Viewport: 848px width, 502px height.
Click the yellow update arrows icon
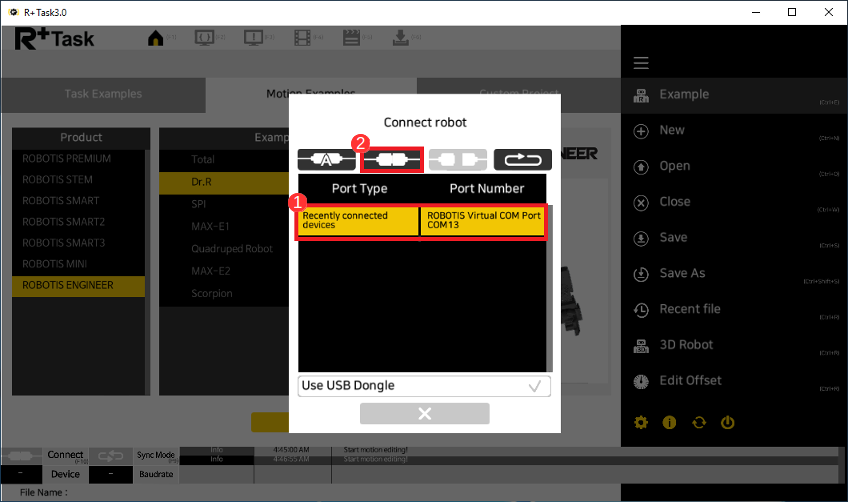tap(699, 422)
